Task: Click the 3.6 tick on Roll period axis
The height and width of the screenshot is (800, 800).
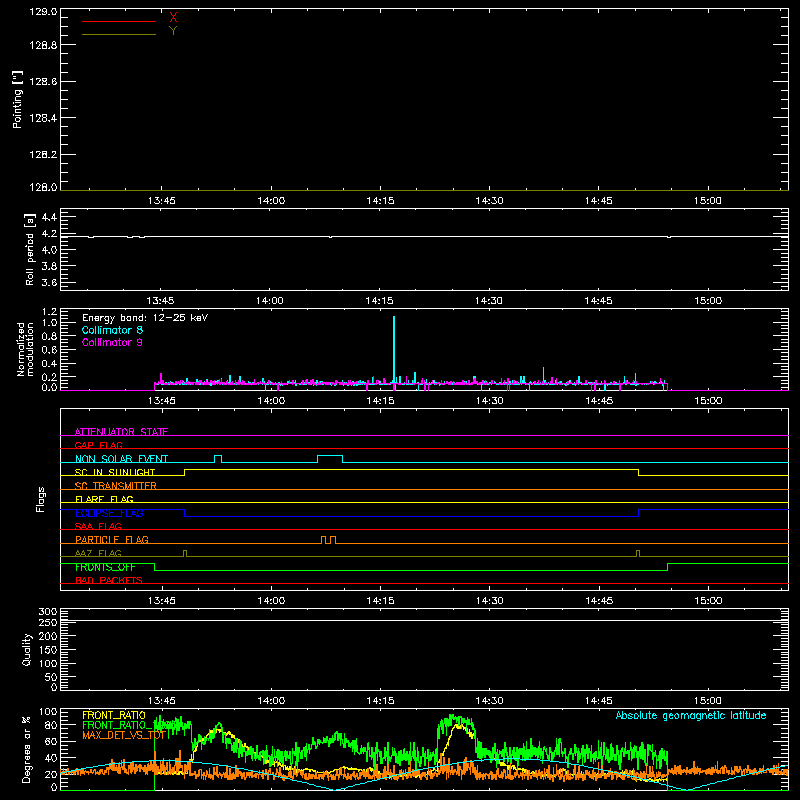Action: coord(49,282)
